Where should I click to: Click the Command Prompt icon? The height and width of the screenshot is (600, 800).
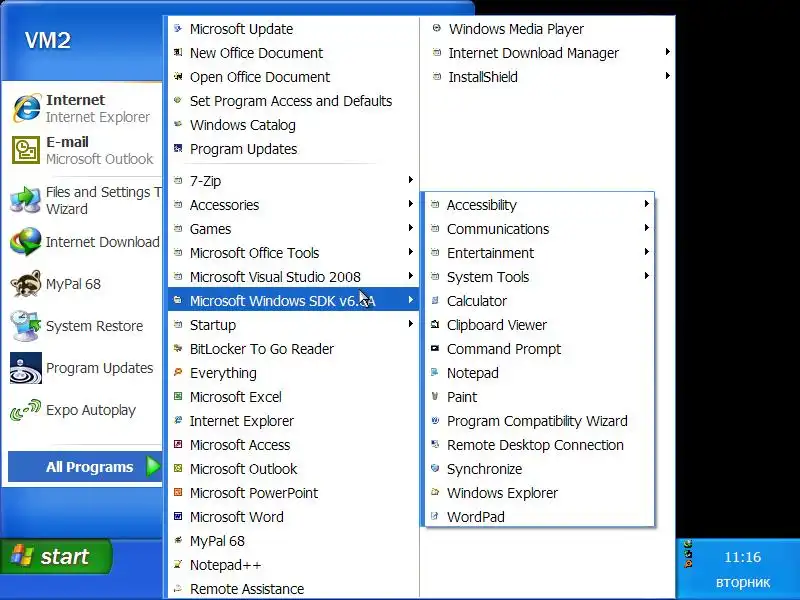point(435,348)
